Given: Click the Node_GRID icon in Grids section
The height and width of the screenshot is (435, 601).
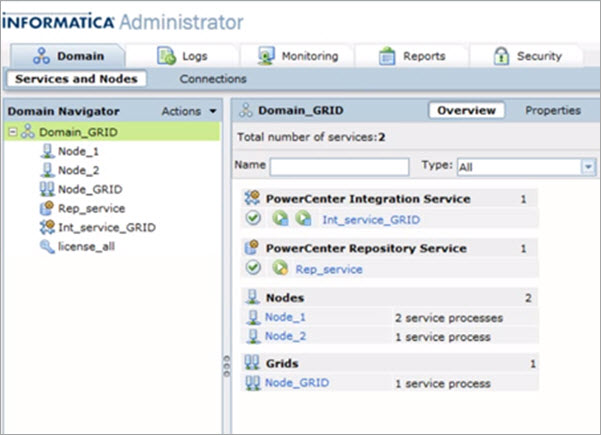Looking at the screenshot, I should point(253,382).
